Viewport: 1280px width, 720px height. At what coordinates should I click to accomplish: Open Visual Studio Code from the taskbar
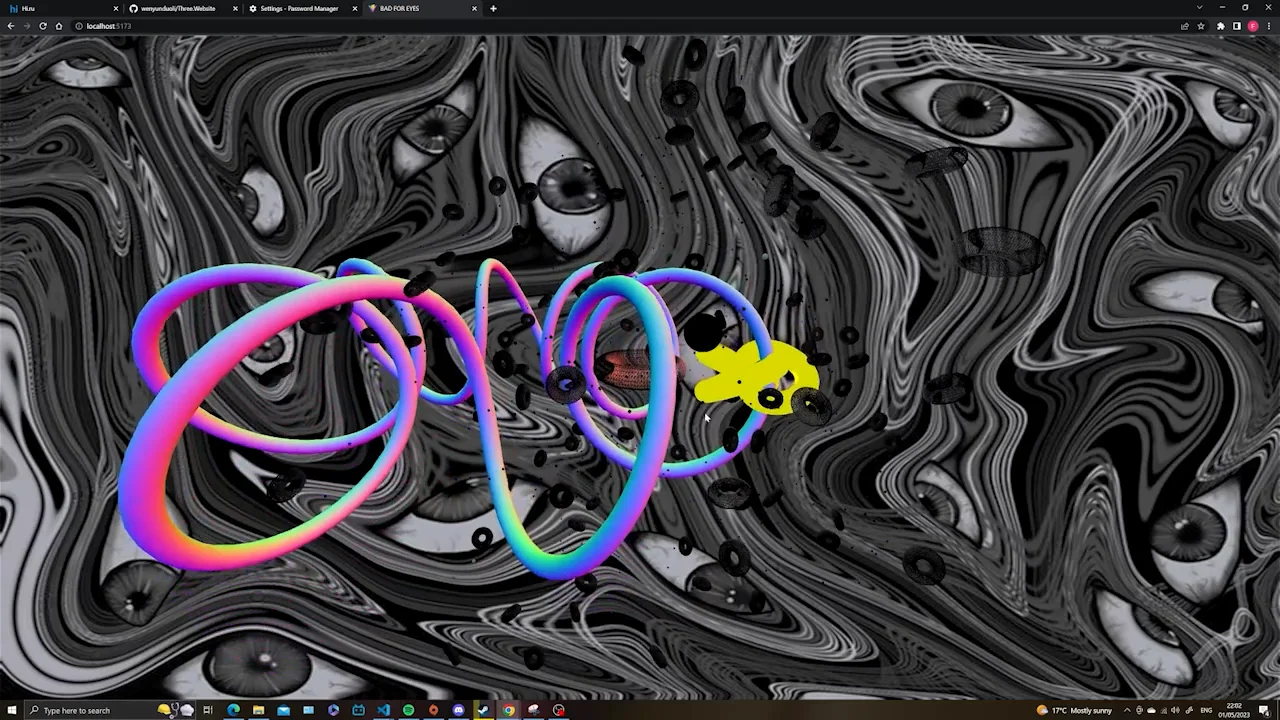383,710
